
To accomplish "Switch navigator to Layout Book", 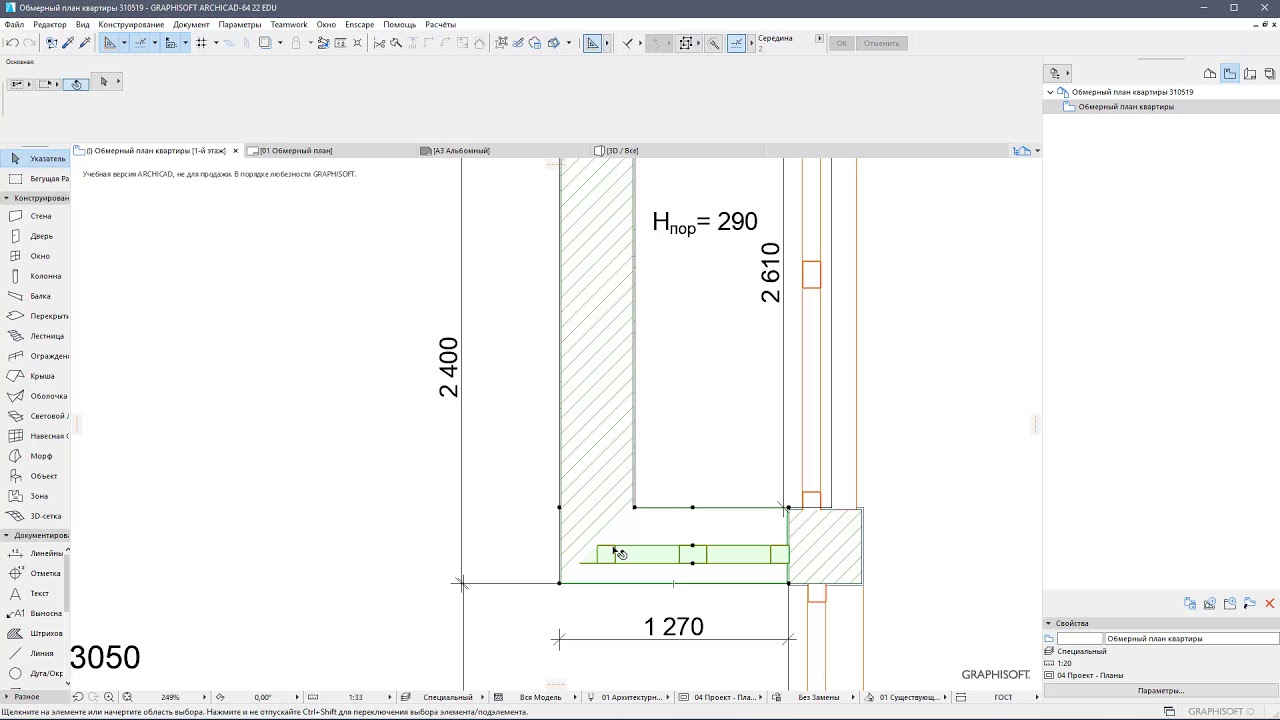I will pos(1250,73).
